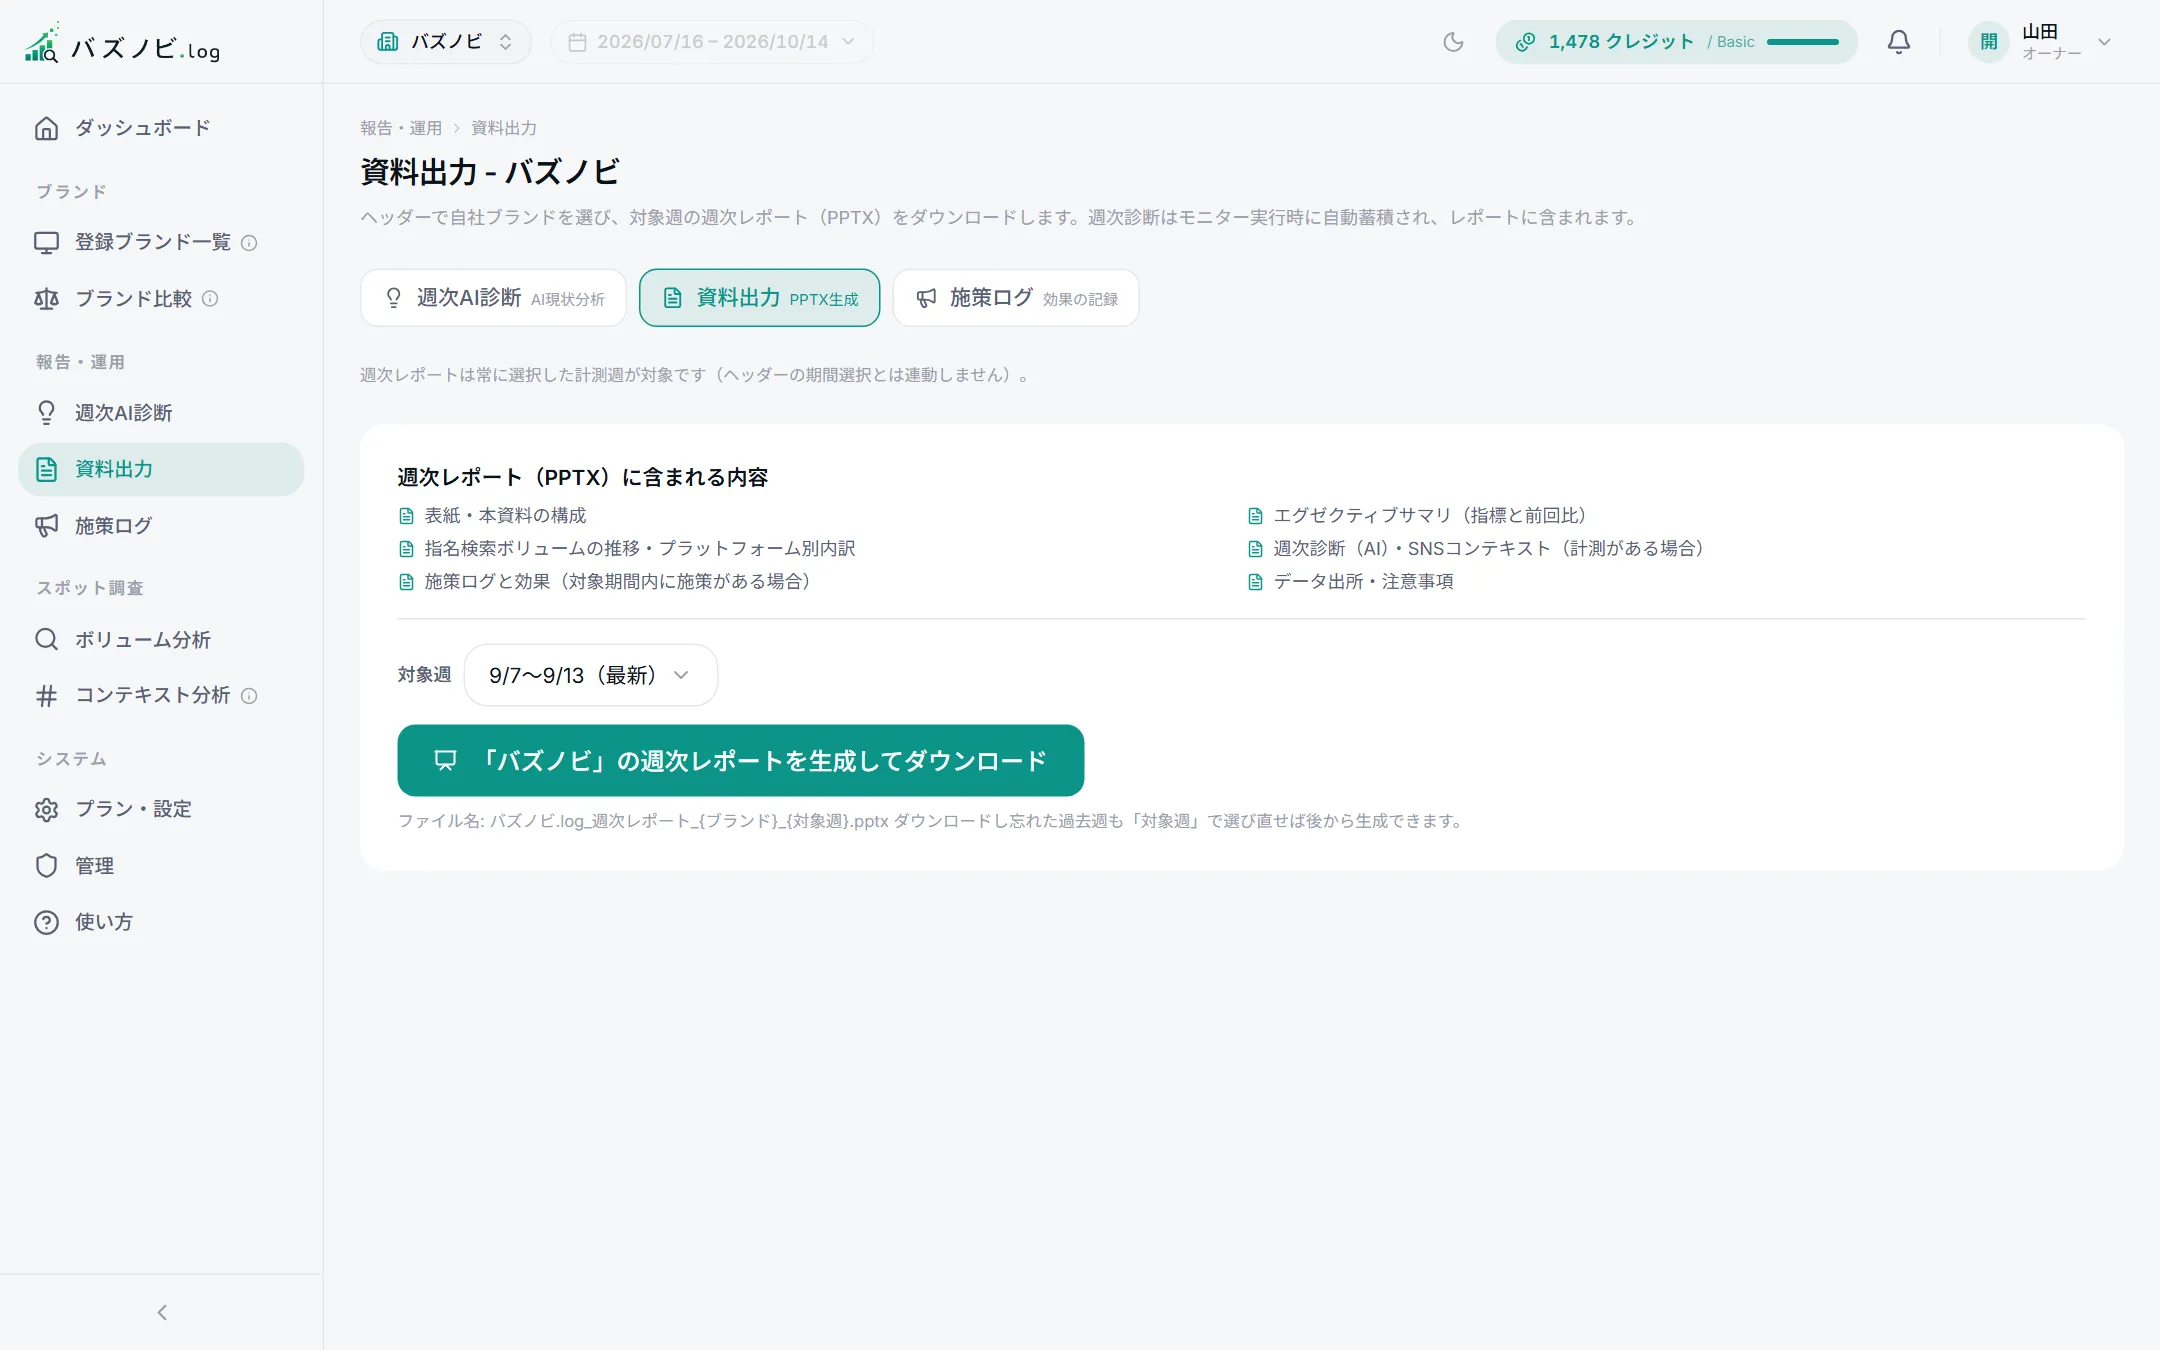Click the ボリューム分析 search icon

pos(46,639)
